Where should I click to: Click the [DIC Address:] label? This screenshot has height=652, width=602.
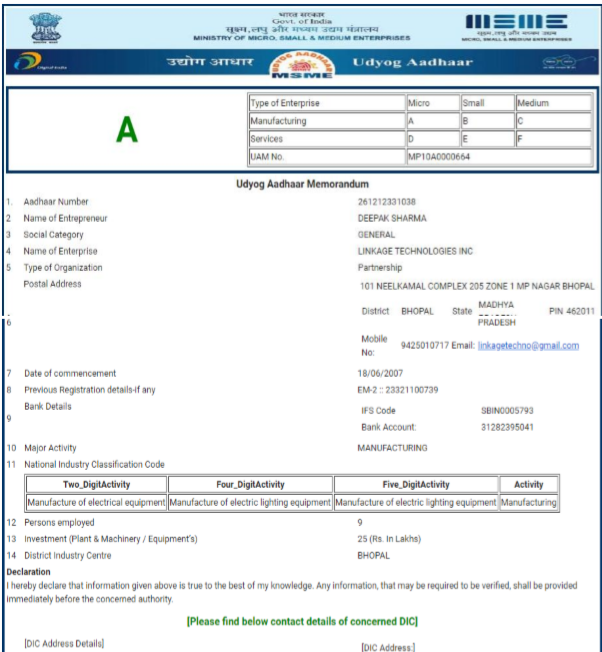click(388, 647)
